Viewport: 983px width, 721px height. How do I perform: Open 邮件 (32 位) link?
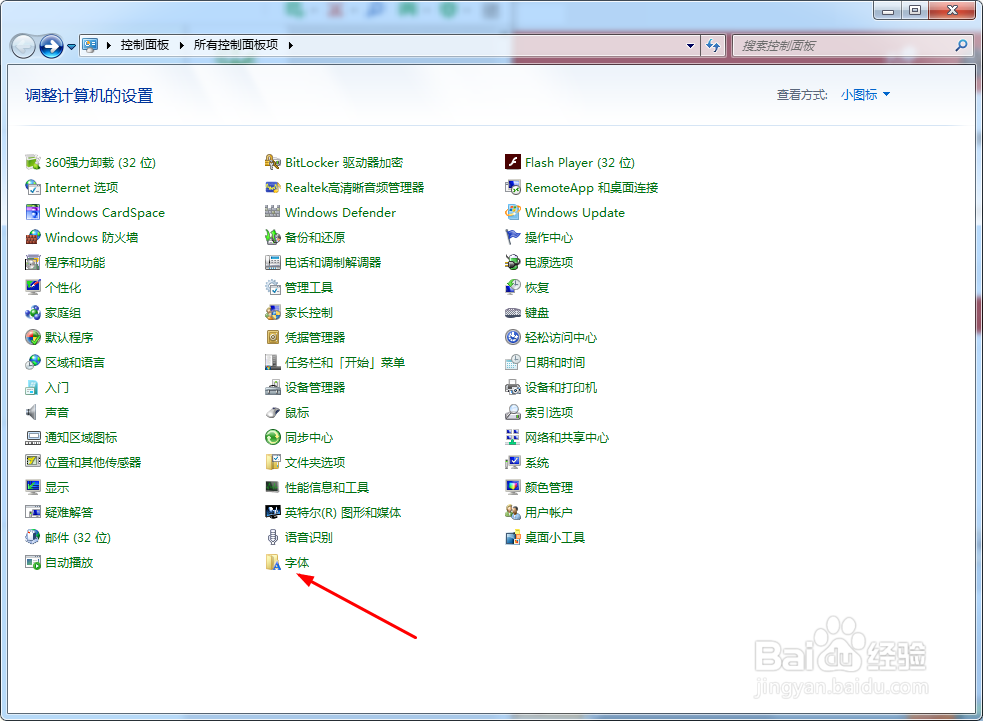[78, 537]
